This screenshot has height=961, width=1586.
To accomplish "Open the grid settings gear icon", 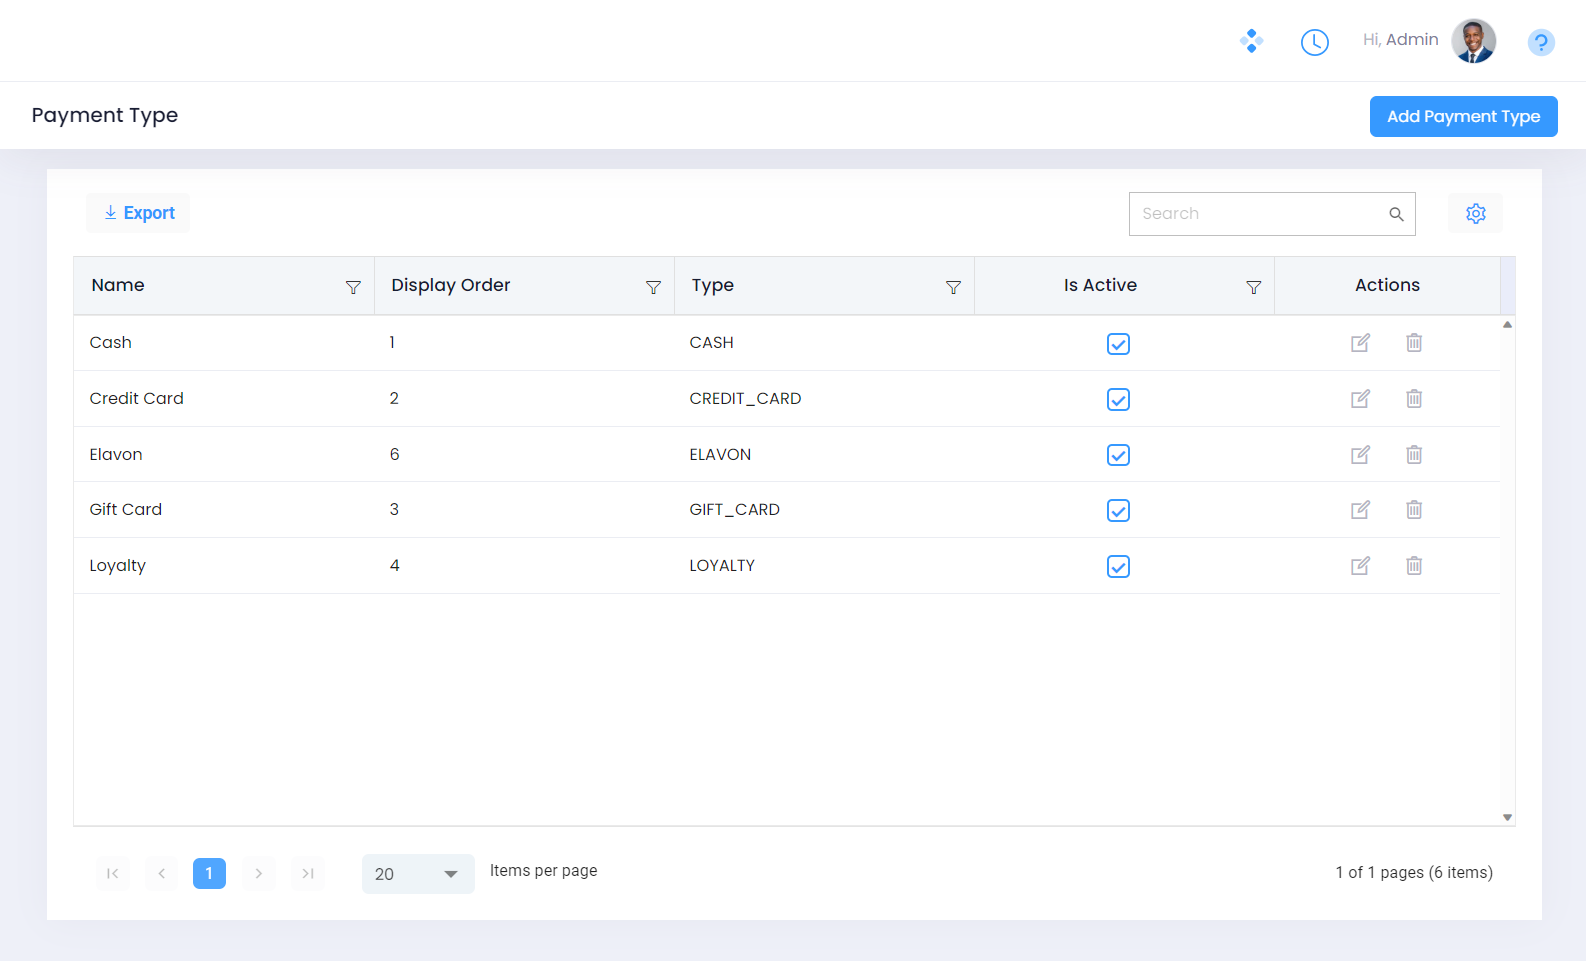I will (x=1475, y=213).
